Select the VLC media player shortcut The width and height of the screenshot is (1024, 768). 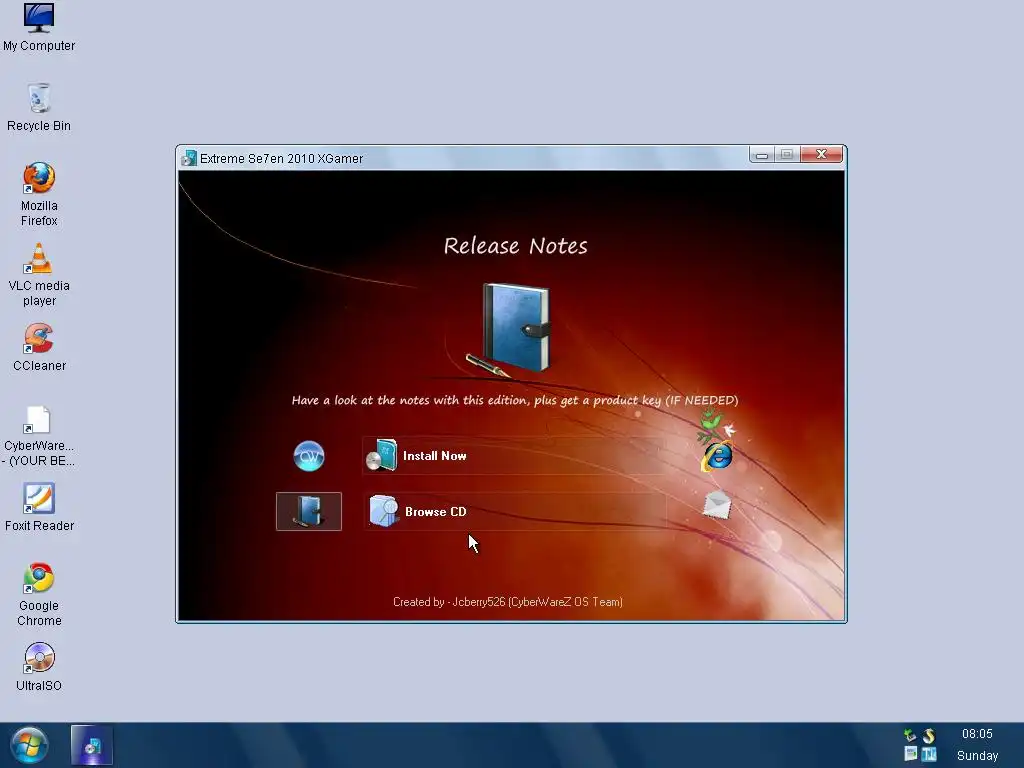pos(39,275)
